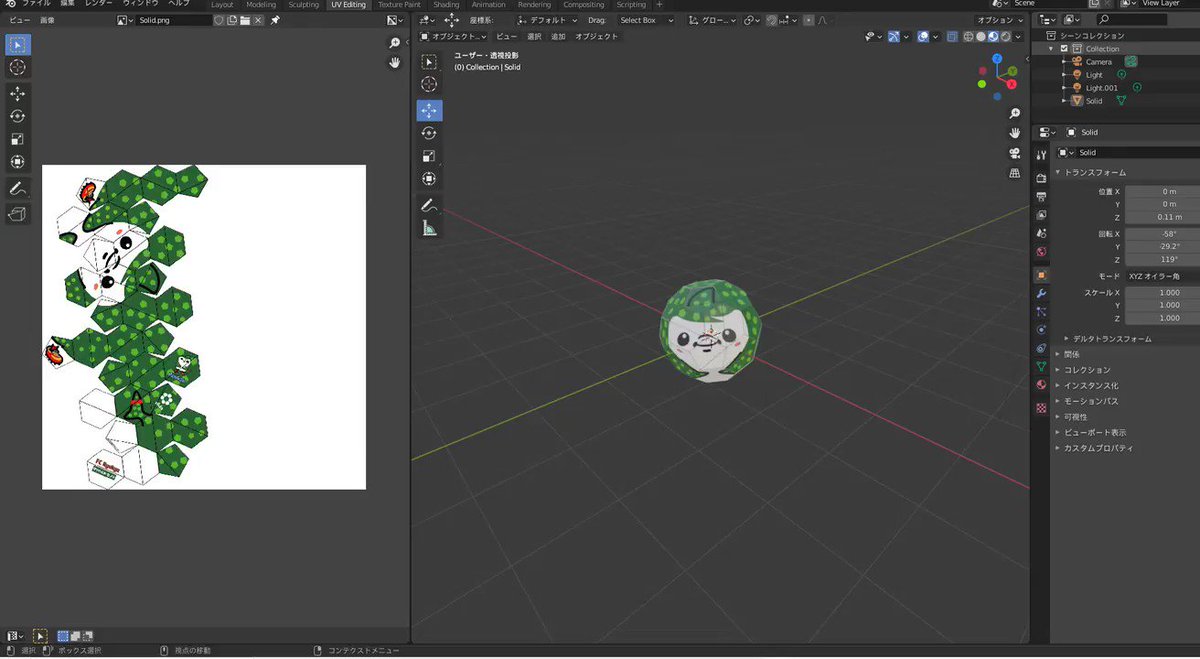Click the viewport zoom magnifier icon

(x=1015, y=113)
